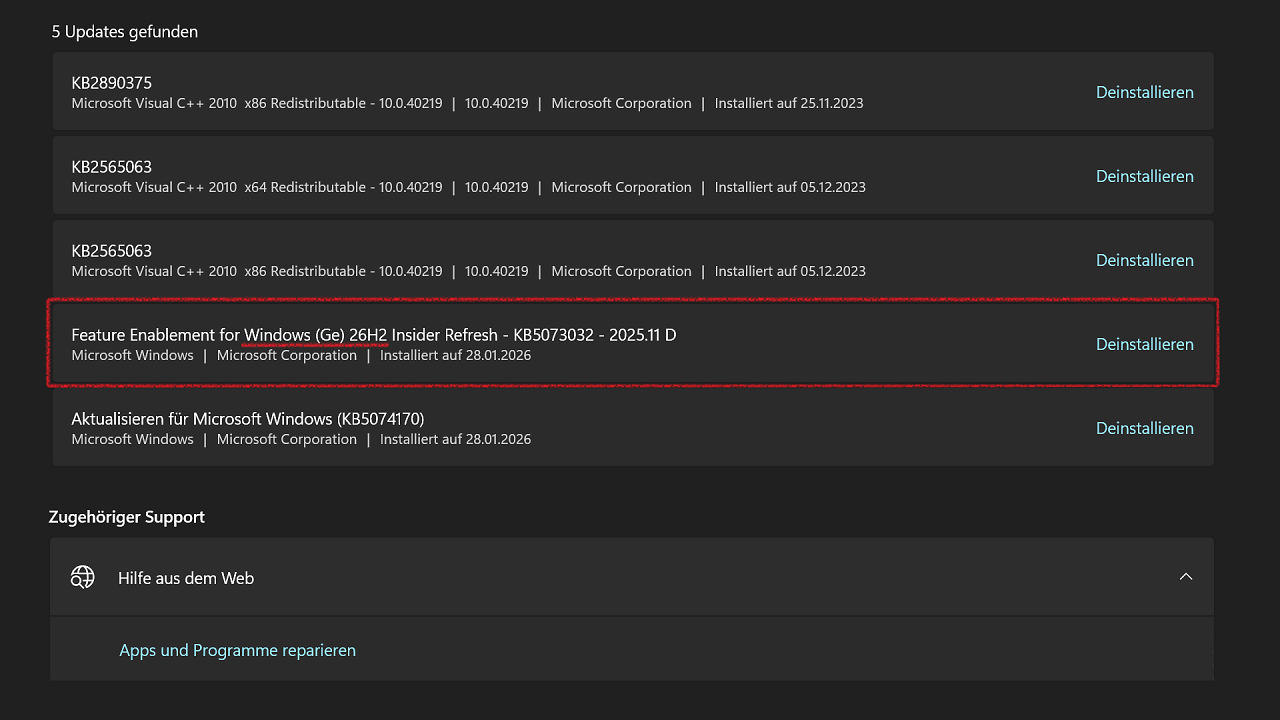This screenshot has width=1280, height=720.
Task: Click Aktualisieren für Microsoft Windows (KB5074170) title
Action: click(x=248, y=419)
